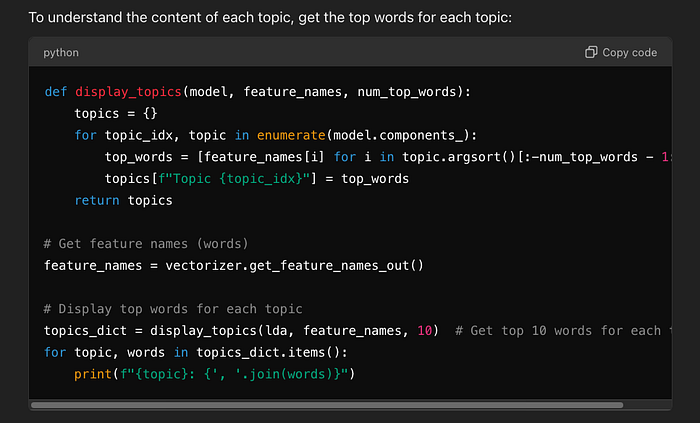Click the green f"Topic {topic_idx}" string
Image resolution: width=700 pixels, height=423 pixels.
coord(234,178)
